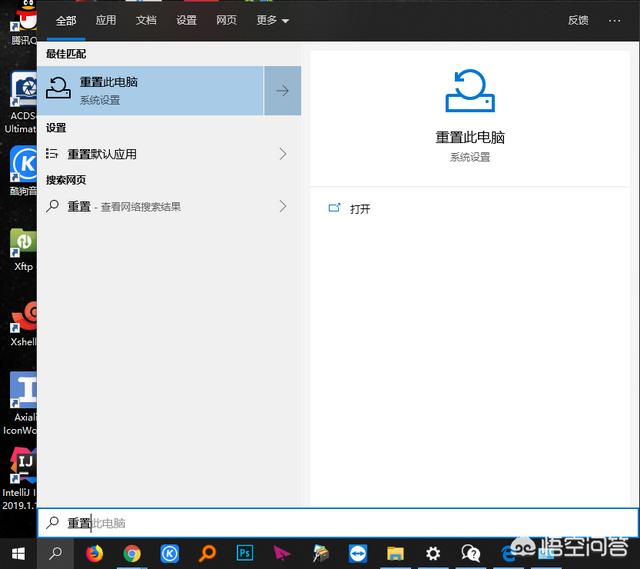Open Tencent QQ desktop shortcut
The width and height of the screenshot is (640, 569).
23,22
